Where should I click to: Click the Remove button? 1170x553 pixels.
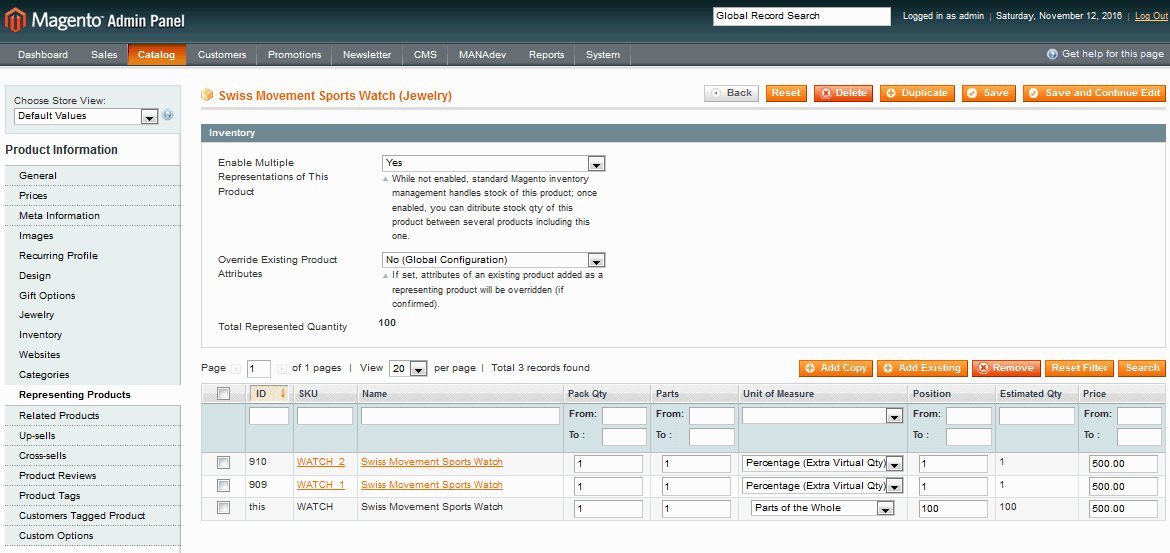1006,368
